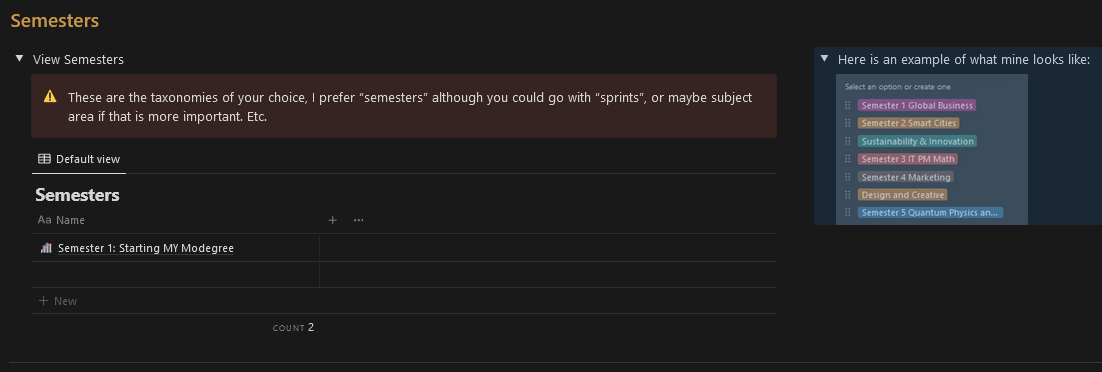The height and width of the screenshot is (372, 1102).
Task: Collapse the 'Here is an example' toggle
Action: [x=824, y=59]
